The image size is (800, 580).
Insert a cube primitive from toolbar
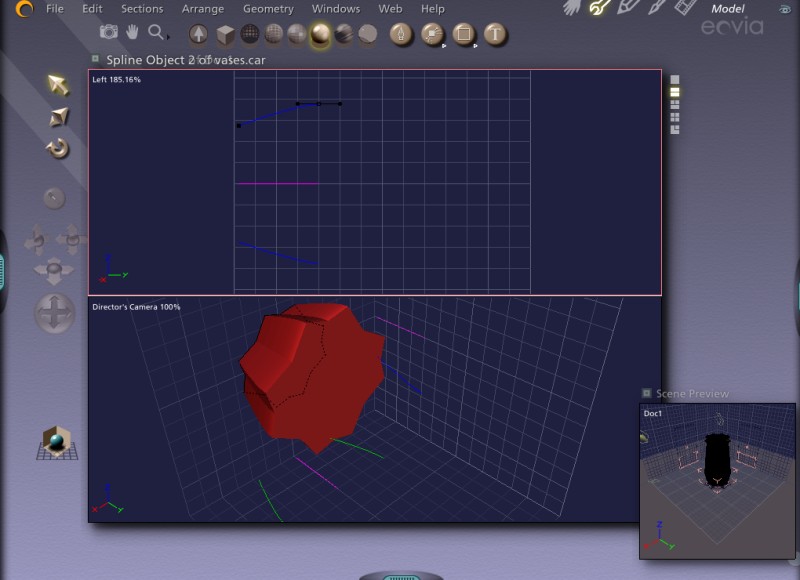coord(226,35)
